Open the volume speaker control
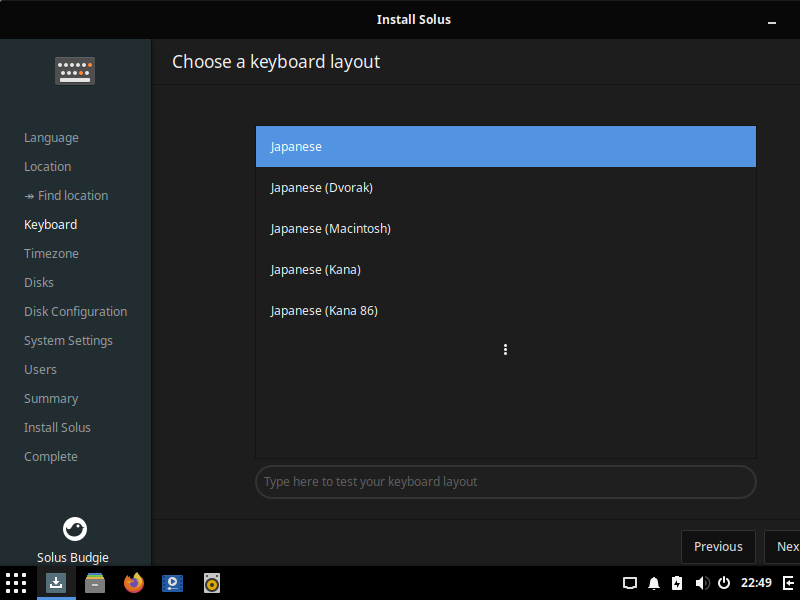The height and width of the screenshot is (600, 800). (x=702, y=583)
